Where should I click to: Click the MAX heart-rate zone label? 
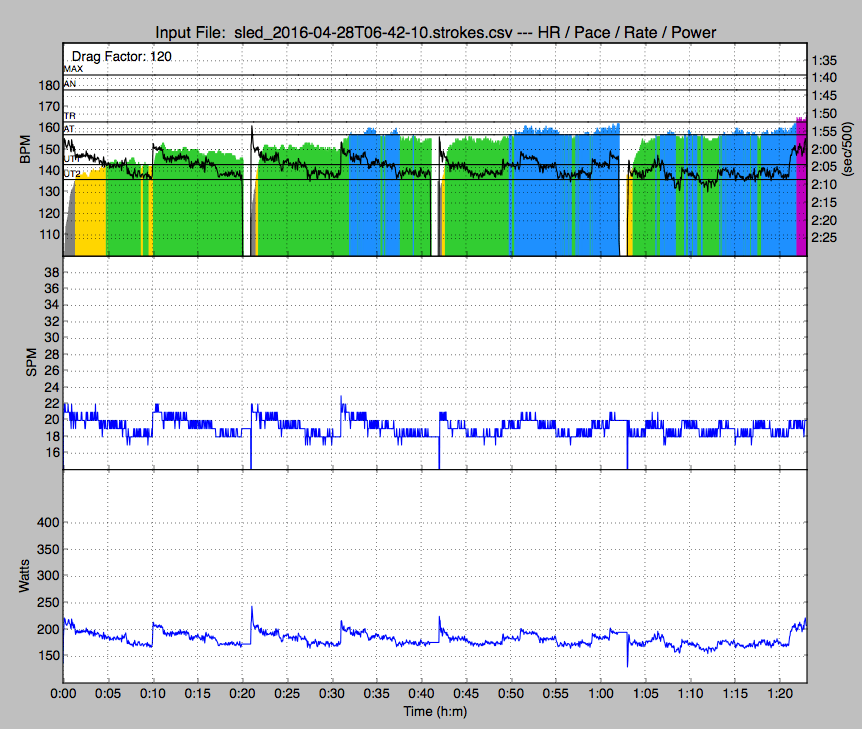73,69
